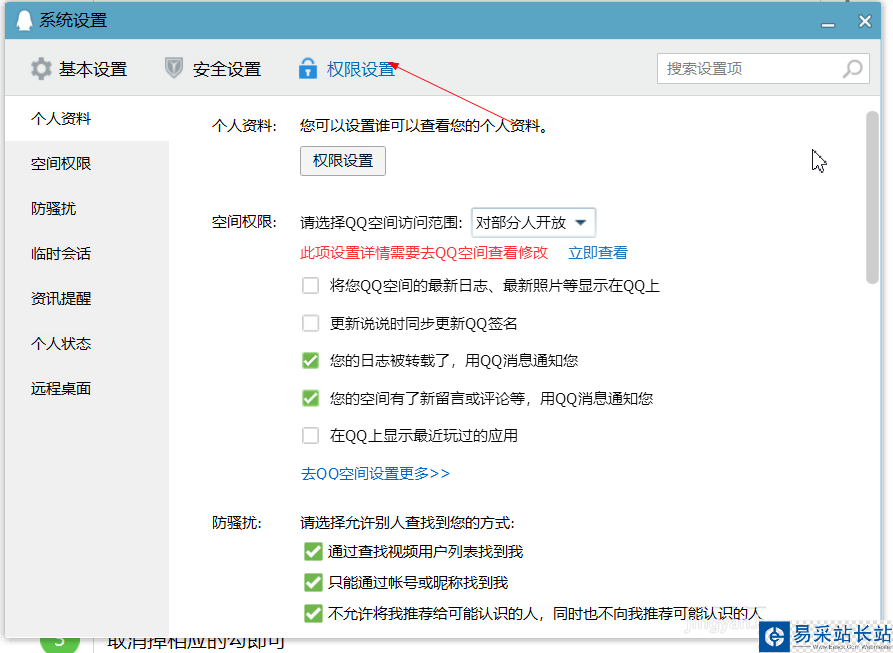893x653 pixels.
Task: Click the 权限设置 button under 个人资料
Action: 343,161
